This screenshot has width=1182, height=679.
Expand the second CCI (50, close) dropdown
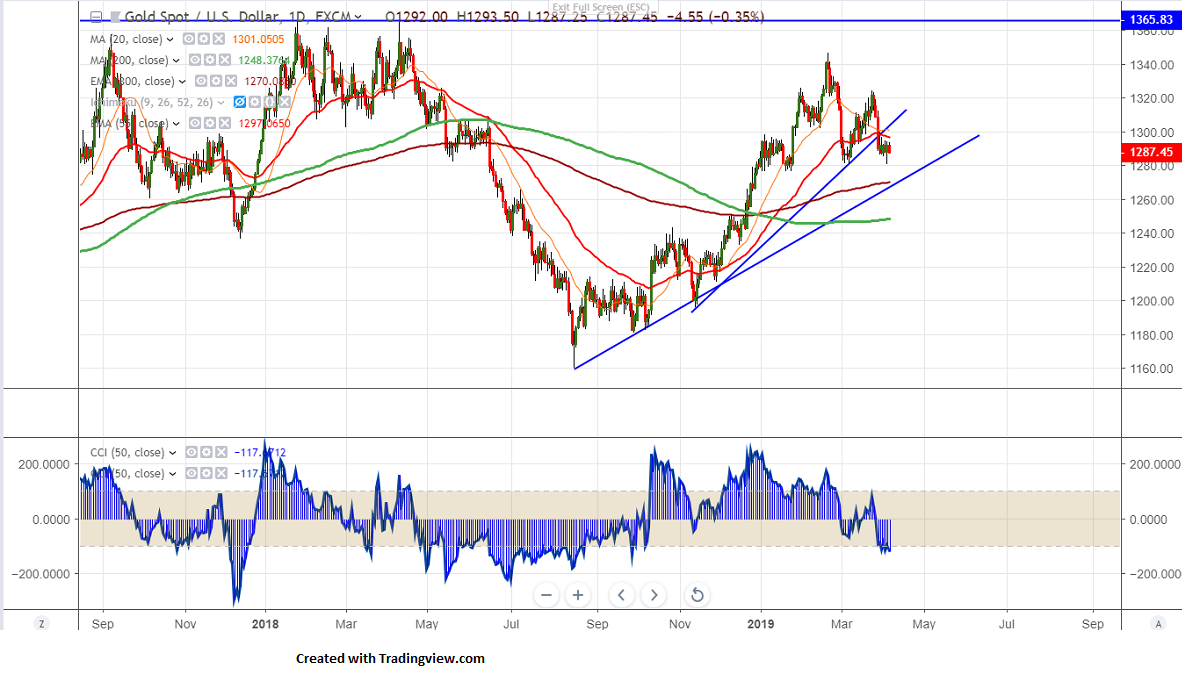pos(173,474)
